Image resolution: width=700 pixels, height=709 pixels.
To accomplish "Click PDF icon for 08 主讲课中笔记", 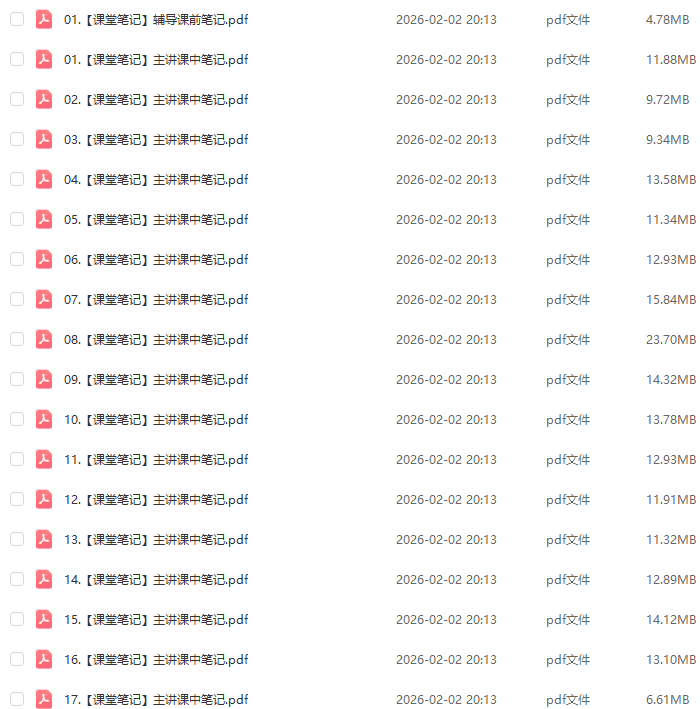I will click(x=44, y=340).
